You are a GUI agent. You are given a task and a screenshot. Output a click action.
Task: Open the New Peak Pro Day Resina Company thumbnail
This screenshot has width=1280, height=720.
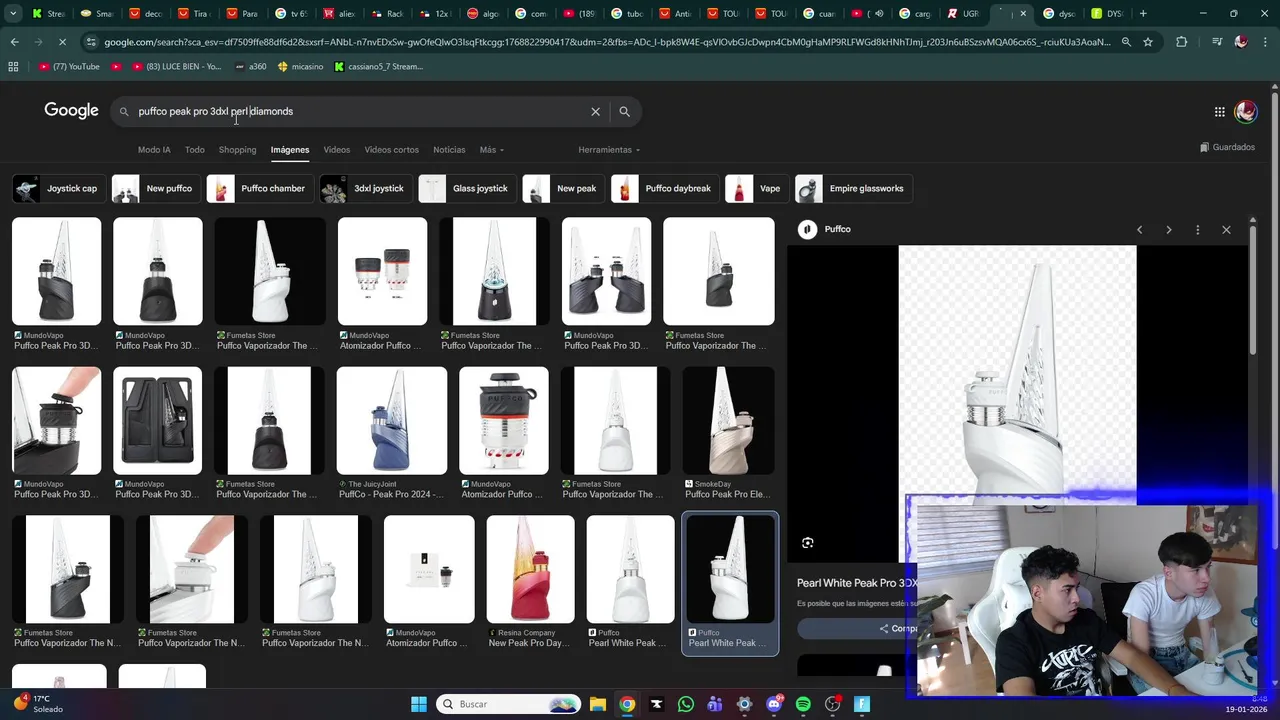(530, 569)
